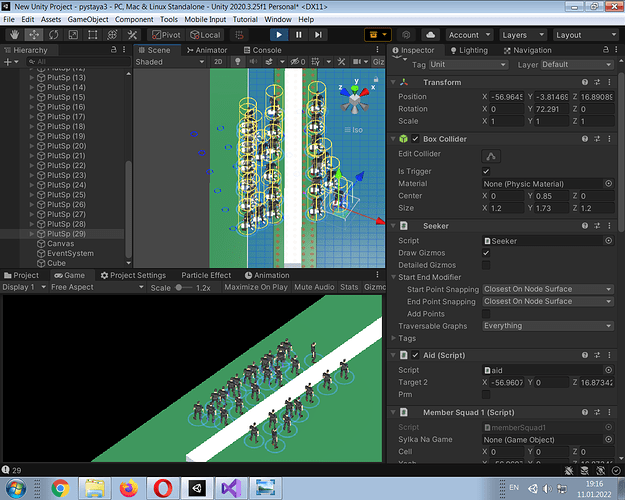Screen dimensions: 625x500
Task: Select the Hand tool
Action: pyautogui.click(x=14, y=35)
